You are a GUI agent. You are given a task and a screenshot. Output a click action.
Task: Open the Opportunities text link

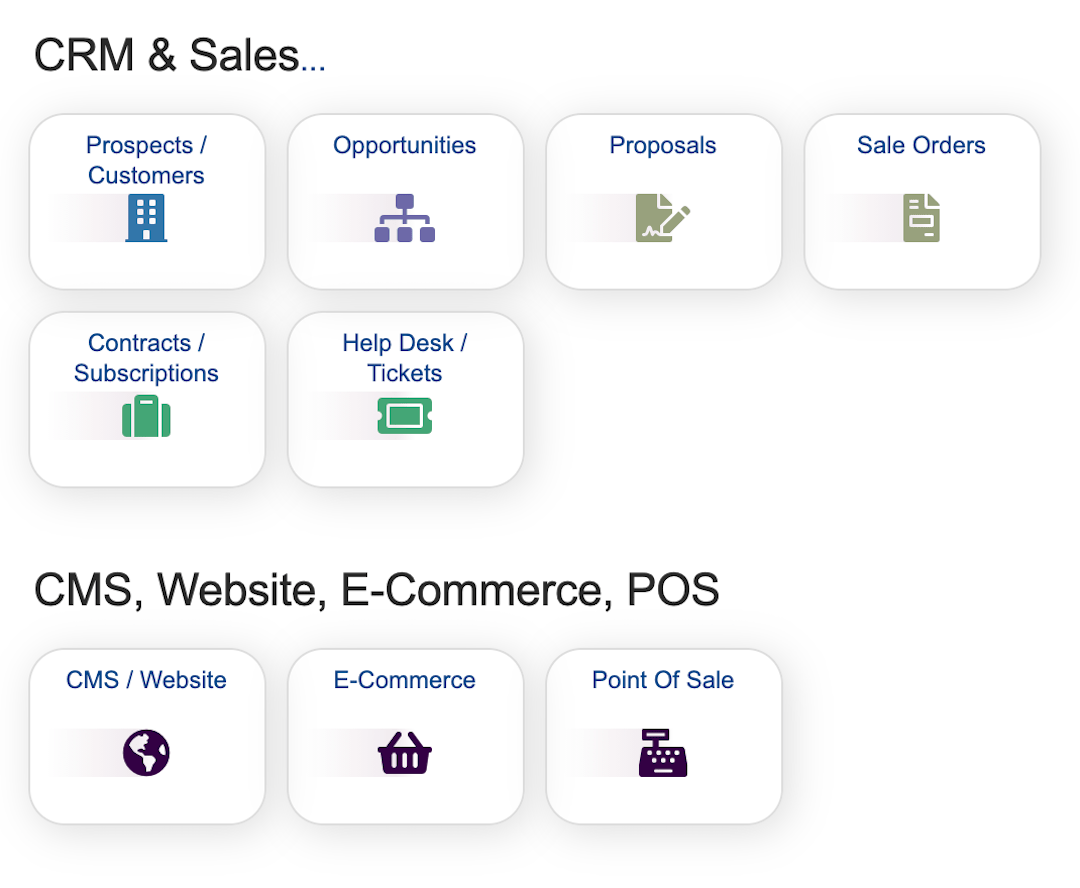(x=405, y=145)
